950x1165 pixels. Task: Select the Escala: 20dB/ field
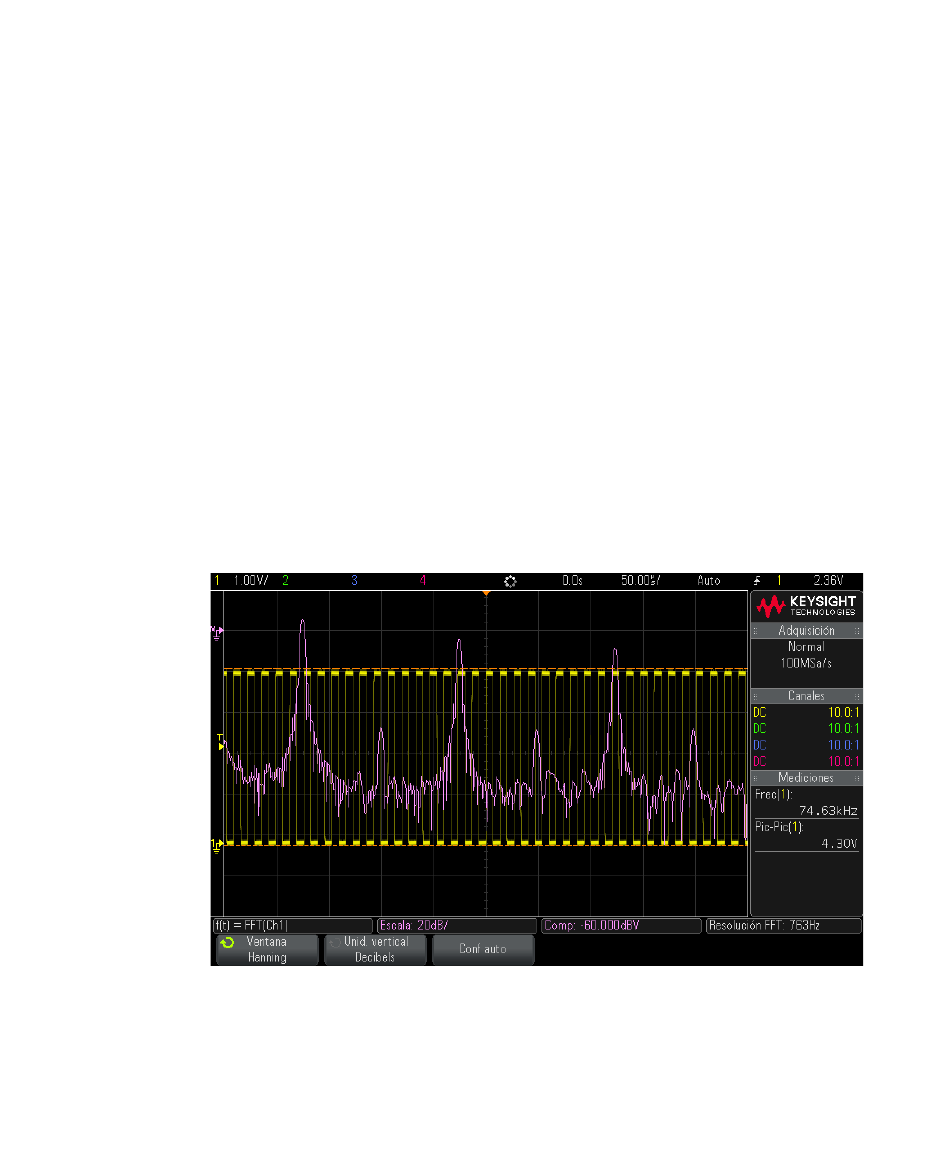[x=457, y=926]
